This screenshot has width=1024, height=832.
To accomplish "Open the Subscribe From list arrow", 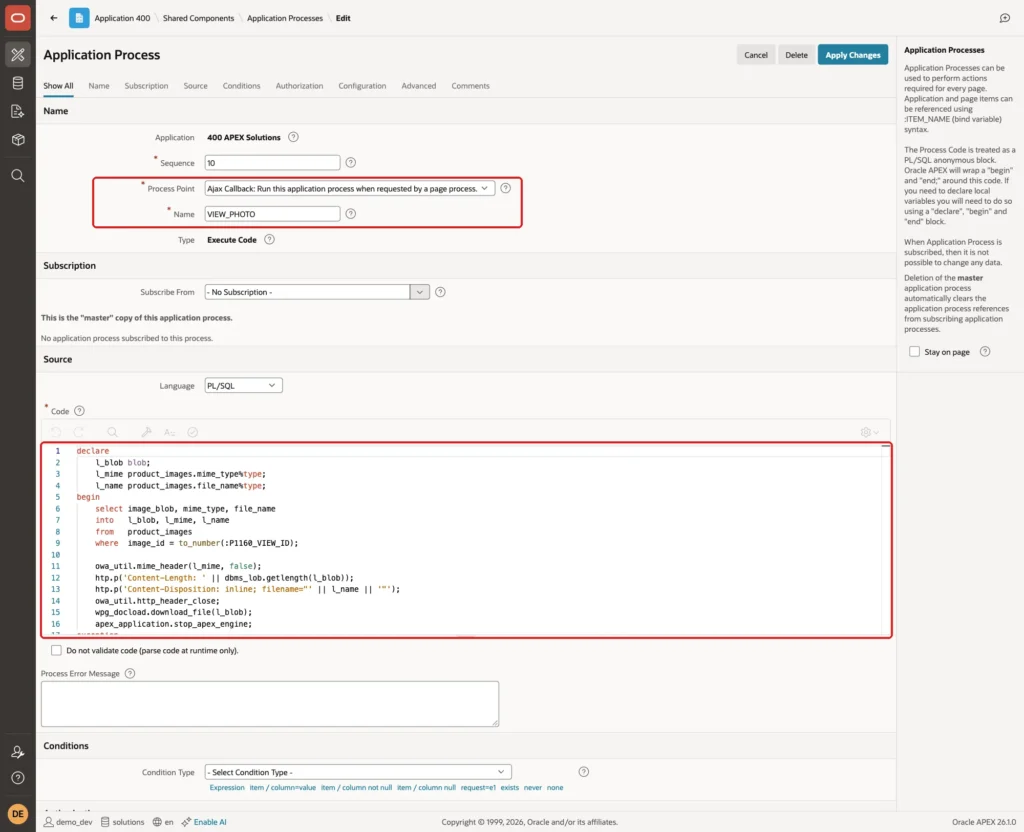I will click(x=419, y=292).
